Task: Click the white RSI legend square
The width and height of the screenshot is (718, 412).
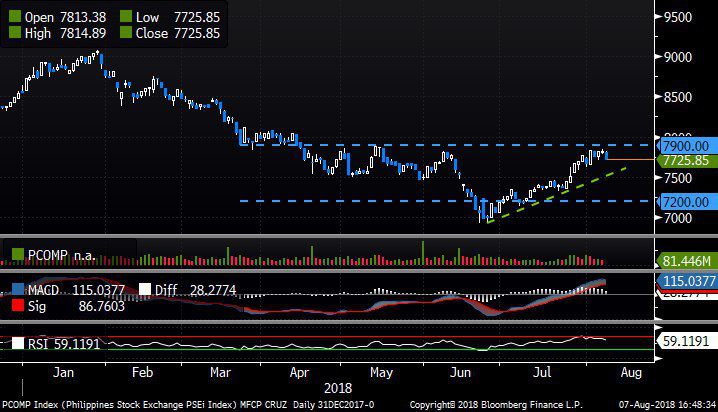Action: pos(13,344)
